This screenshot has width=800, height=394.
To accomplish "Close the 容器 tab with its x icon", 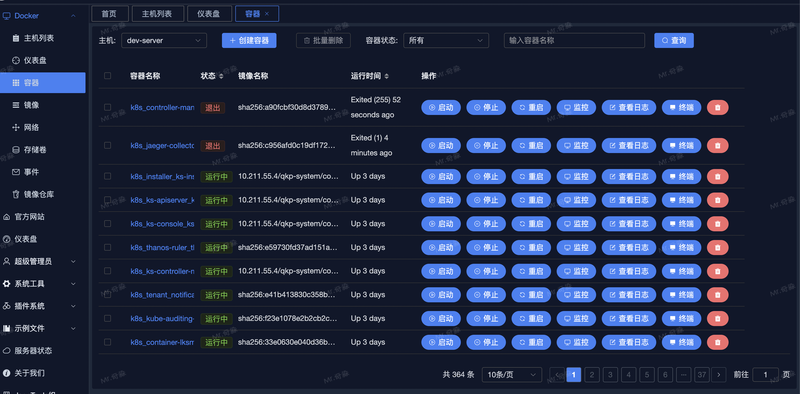I will (x=267, y=14).
